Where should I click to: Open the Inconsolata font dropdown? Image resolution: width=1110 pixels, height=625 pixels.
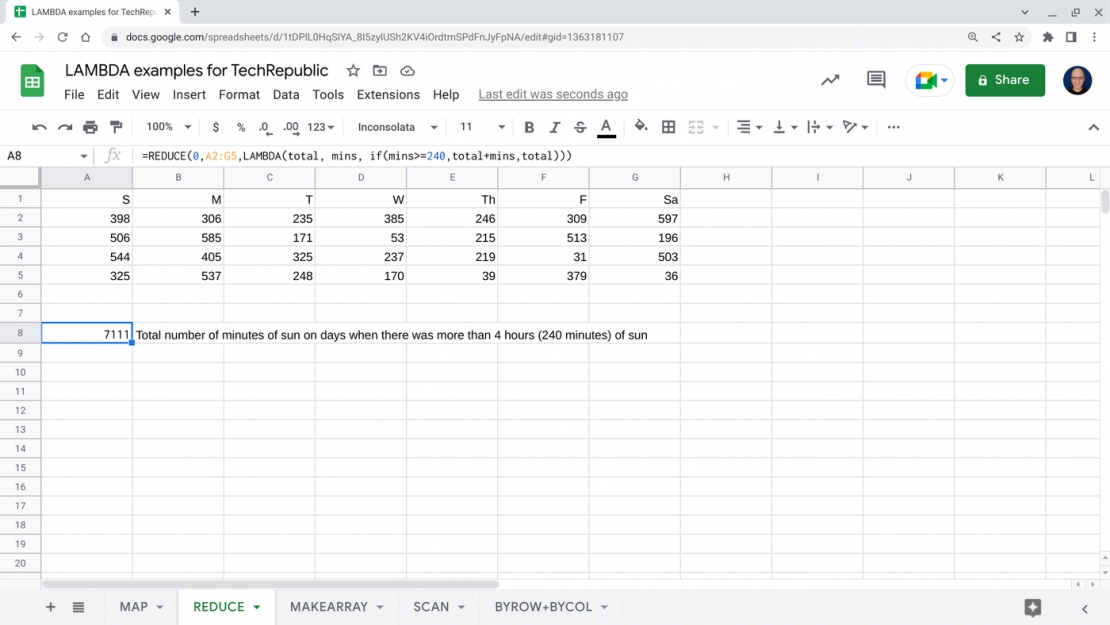tap(395, 127)
